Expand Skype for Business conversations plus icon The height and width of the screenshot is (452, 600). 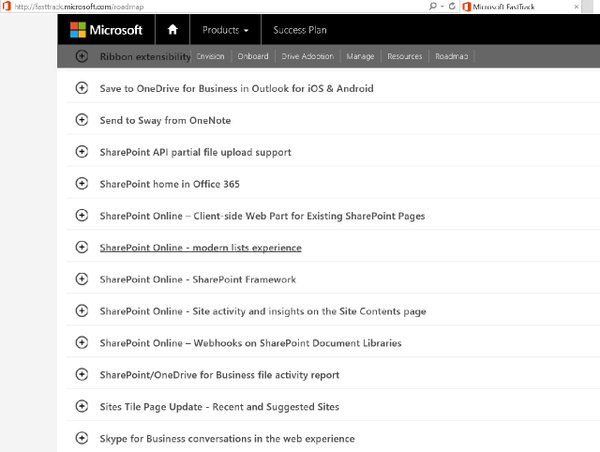[82, 438]
